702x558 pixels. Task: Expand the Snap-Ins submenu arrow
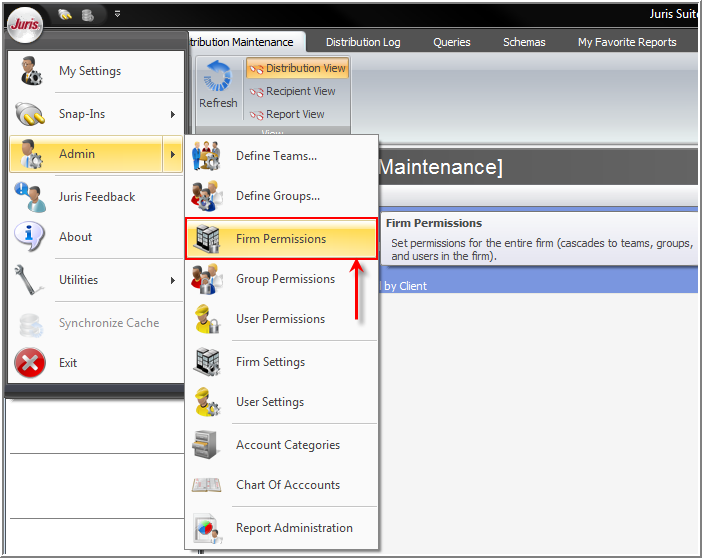coord(173,114)
